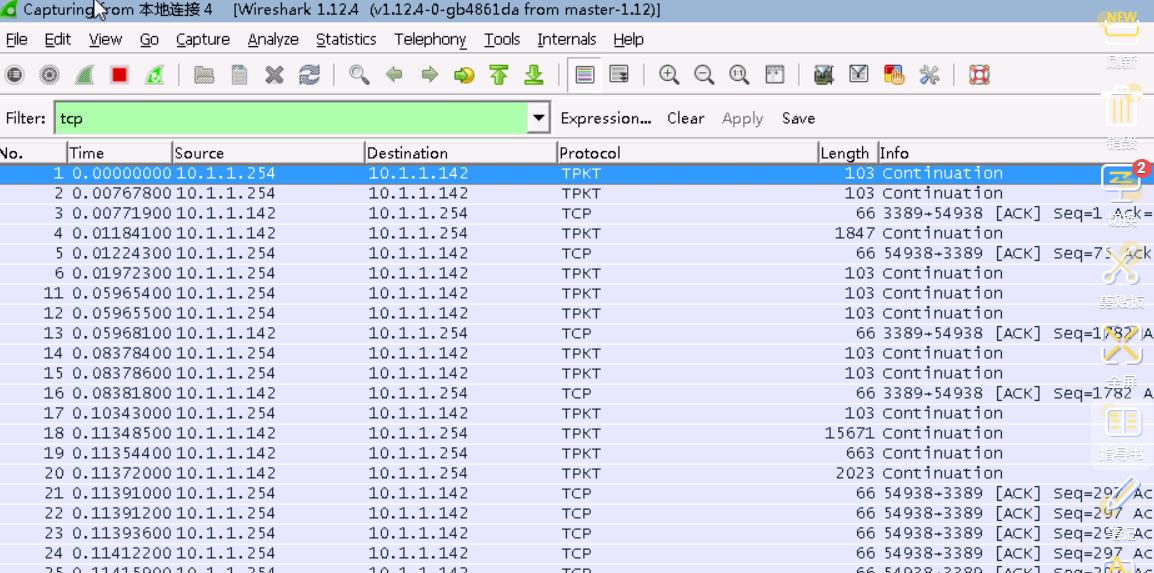
Task: Sort by the Time column header
Action: coord(119,153)
